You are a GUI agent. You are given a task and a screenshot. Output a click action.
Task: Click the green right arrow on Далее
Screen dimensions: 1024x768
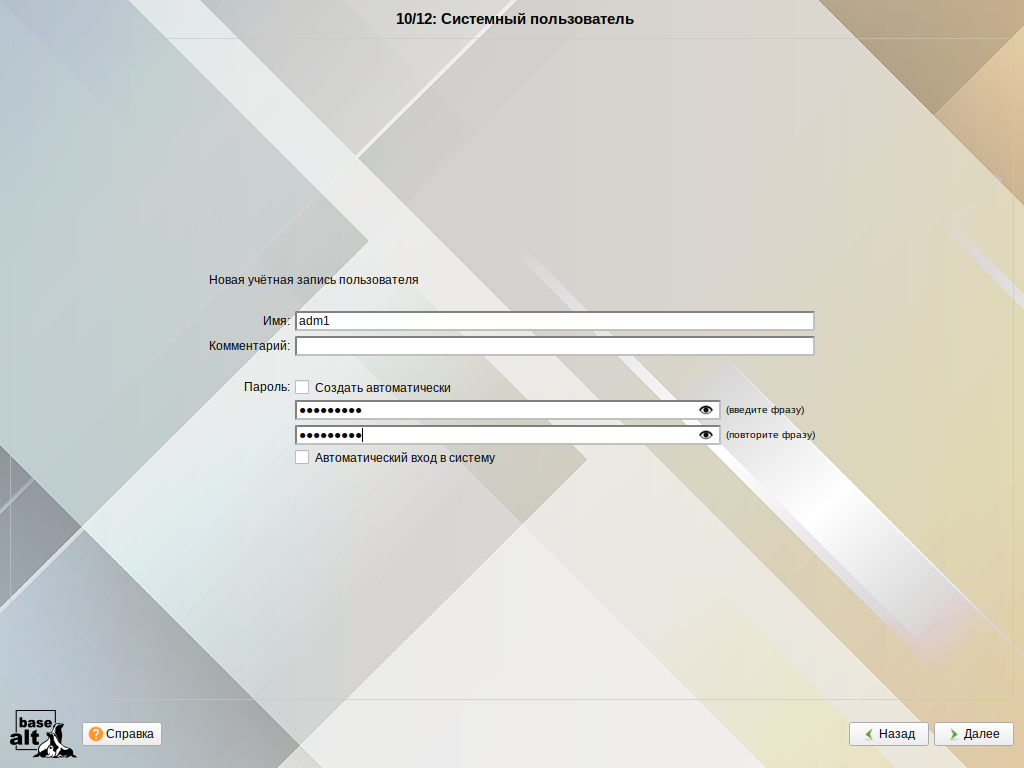(x=952, y=734)
